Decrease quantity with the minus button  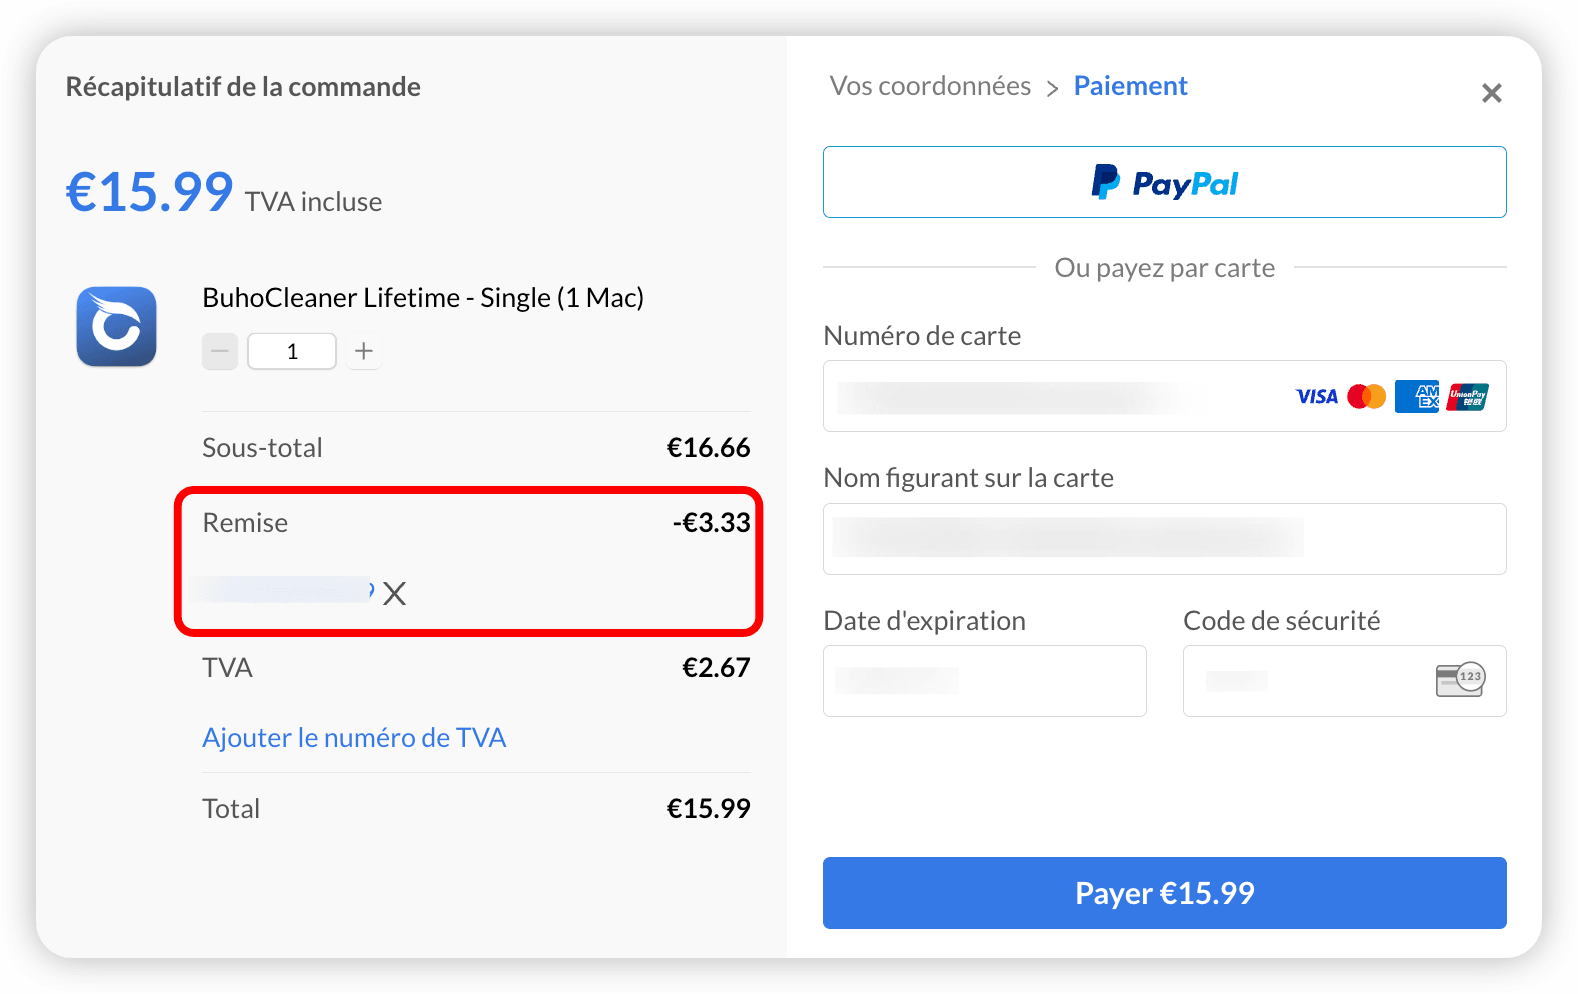(x=220, y=351)
